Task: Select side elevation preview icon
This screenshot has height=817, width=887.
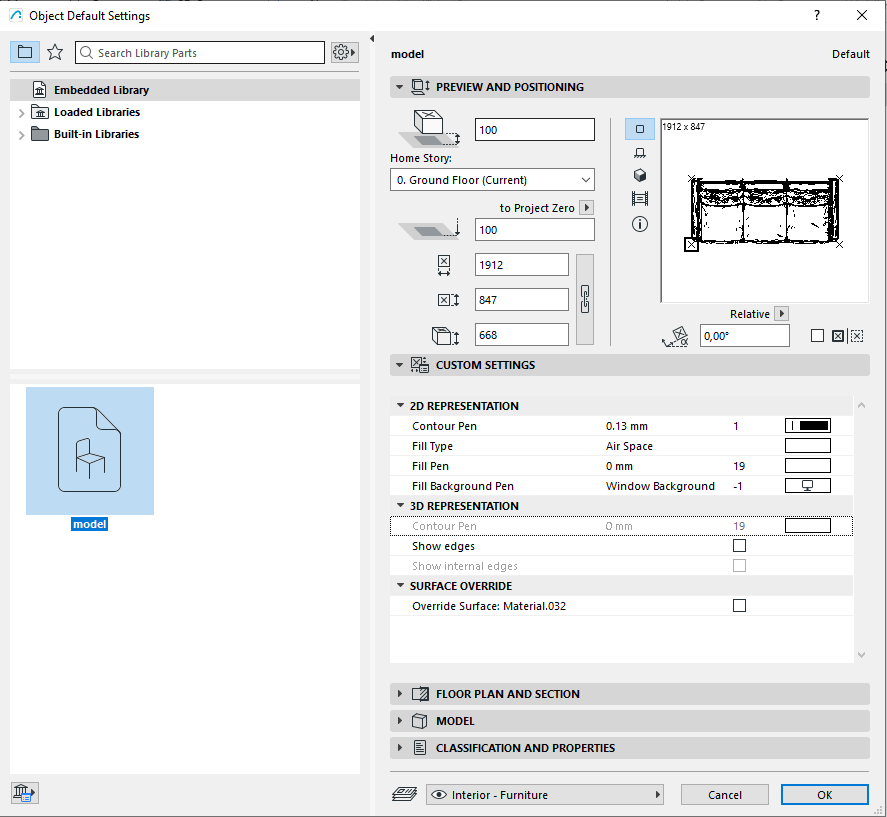Action: [x=640, y=153]
